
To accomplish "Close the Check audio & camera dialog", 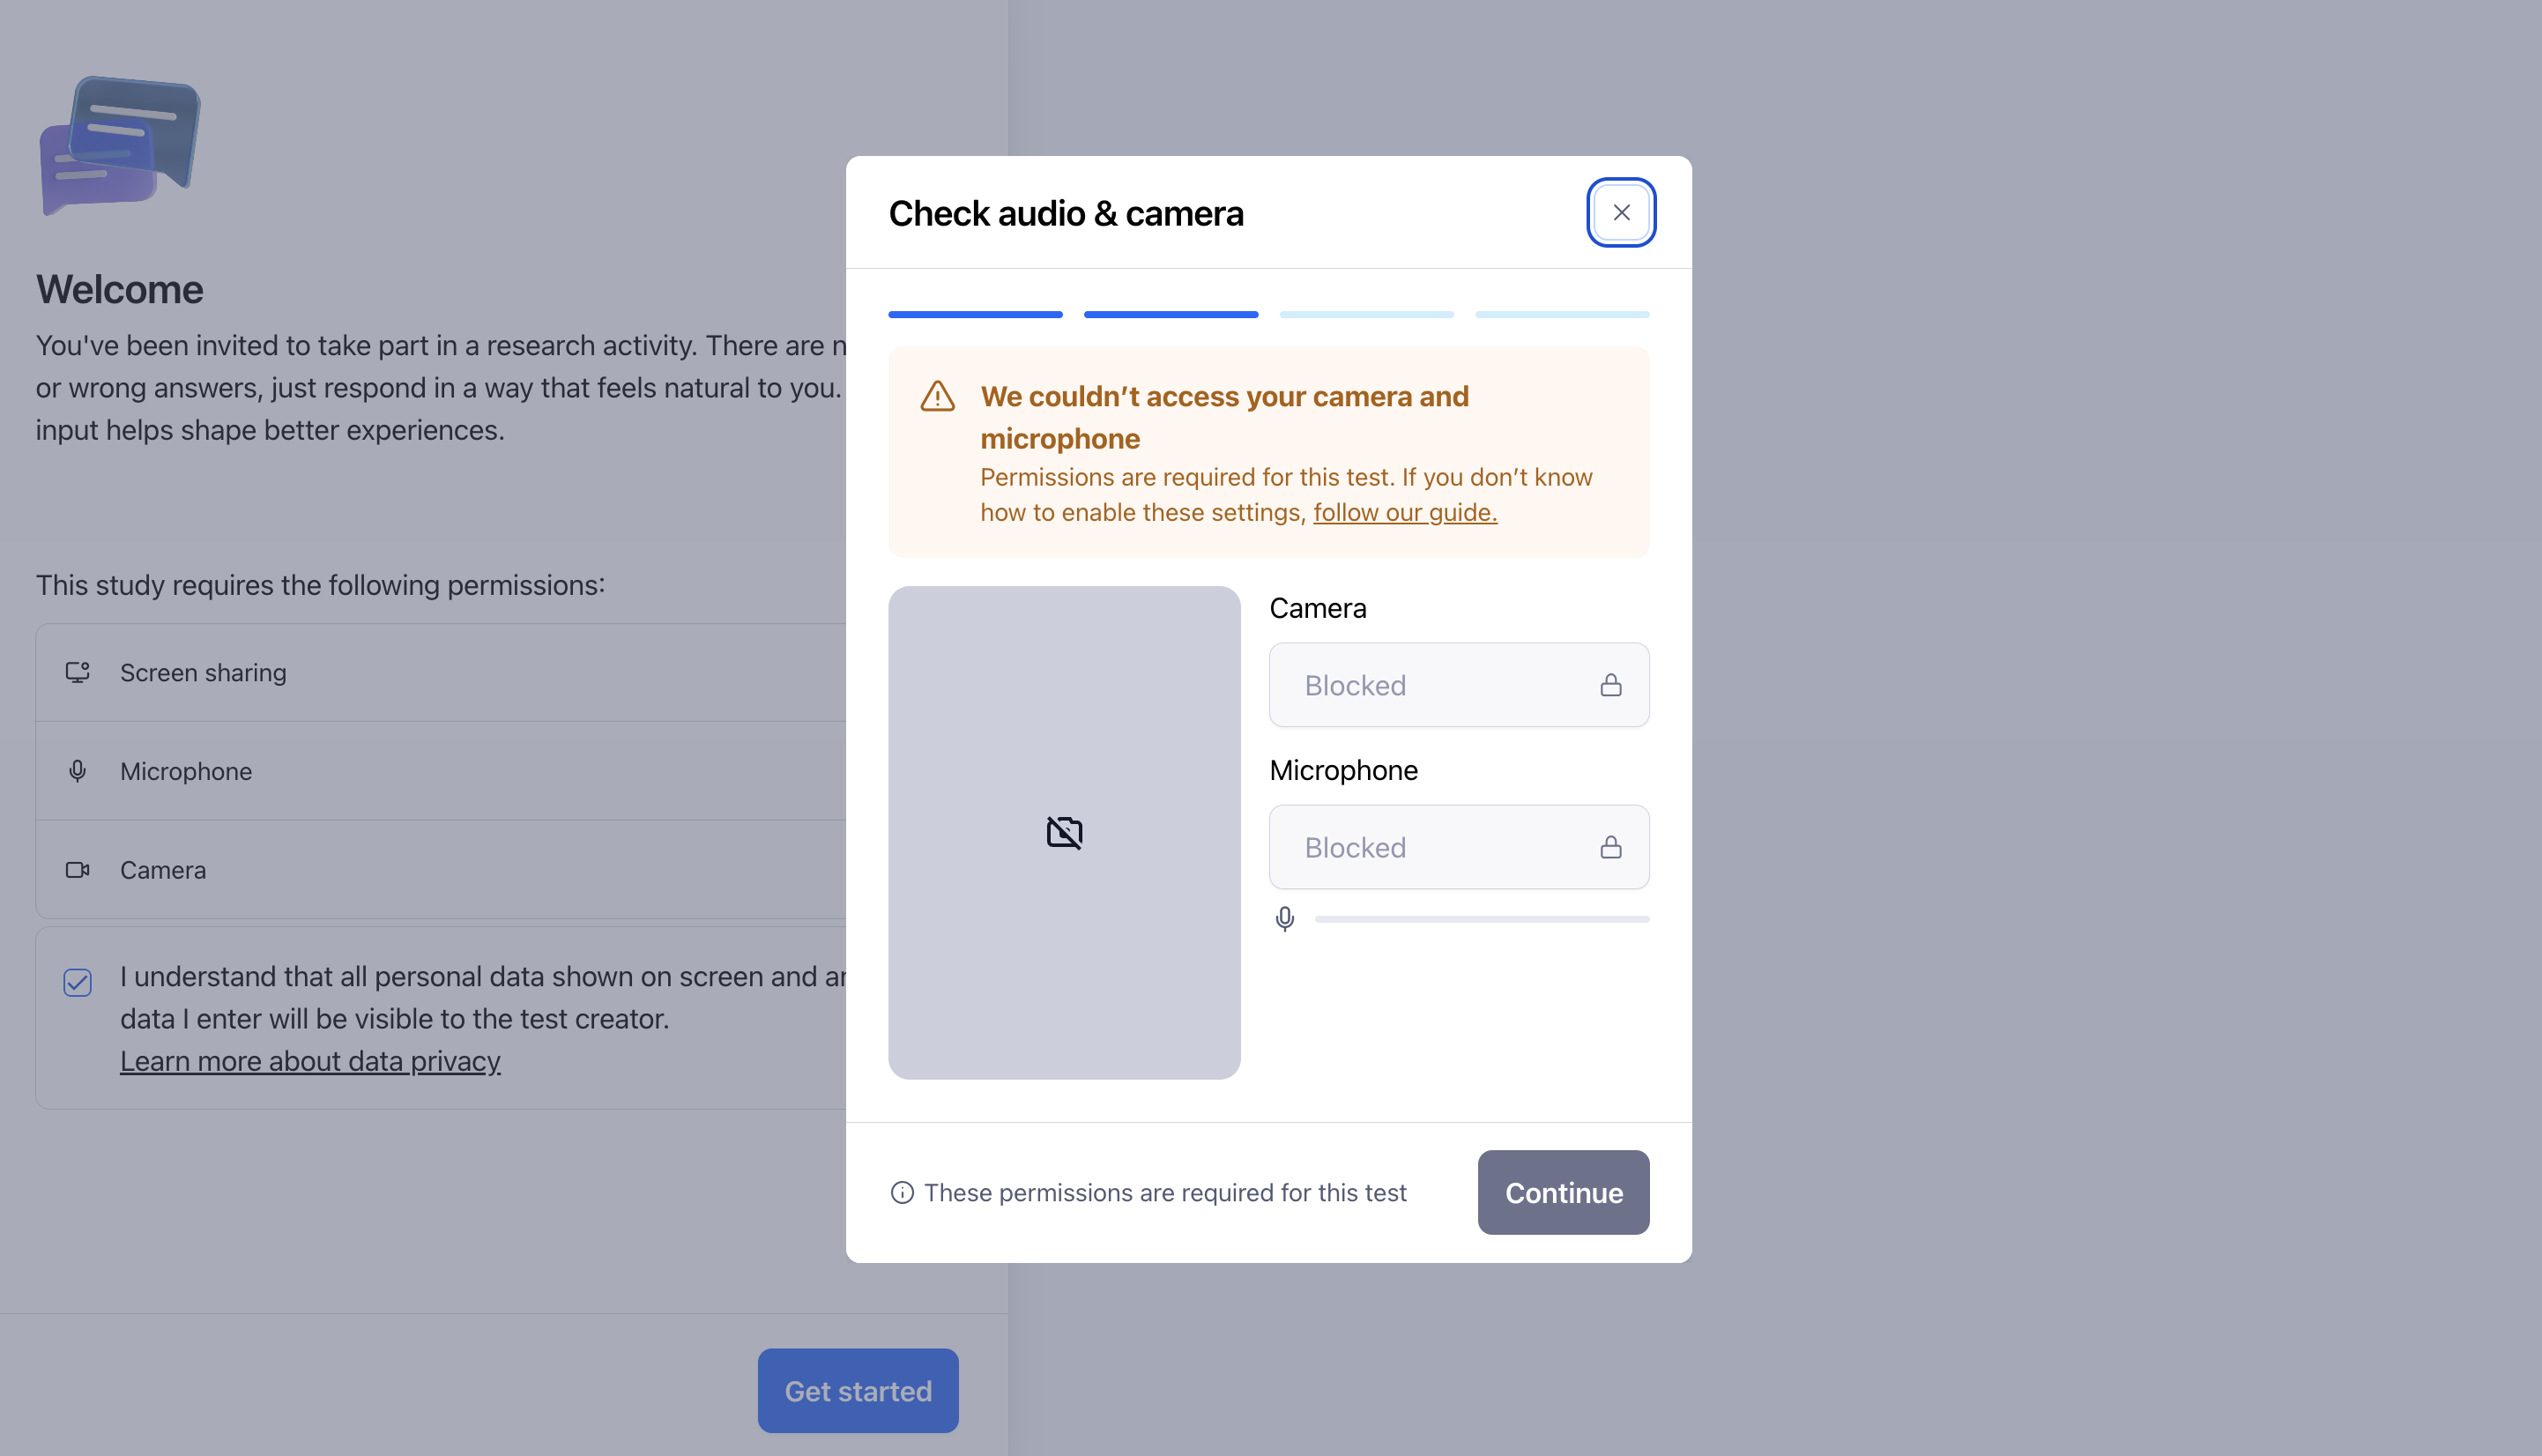I will coord(1621,213).
